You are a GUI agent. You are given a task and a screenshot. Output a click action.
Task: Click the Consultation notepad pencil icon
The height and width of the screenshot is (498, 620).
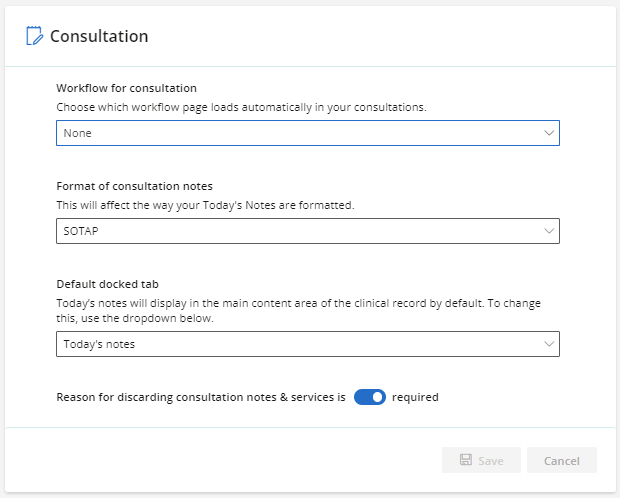point(34,36)
